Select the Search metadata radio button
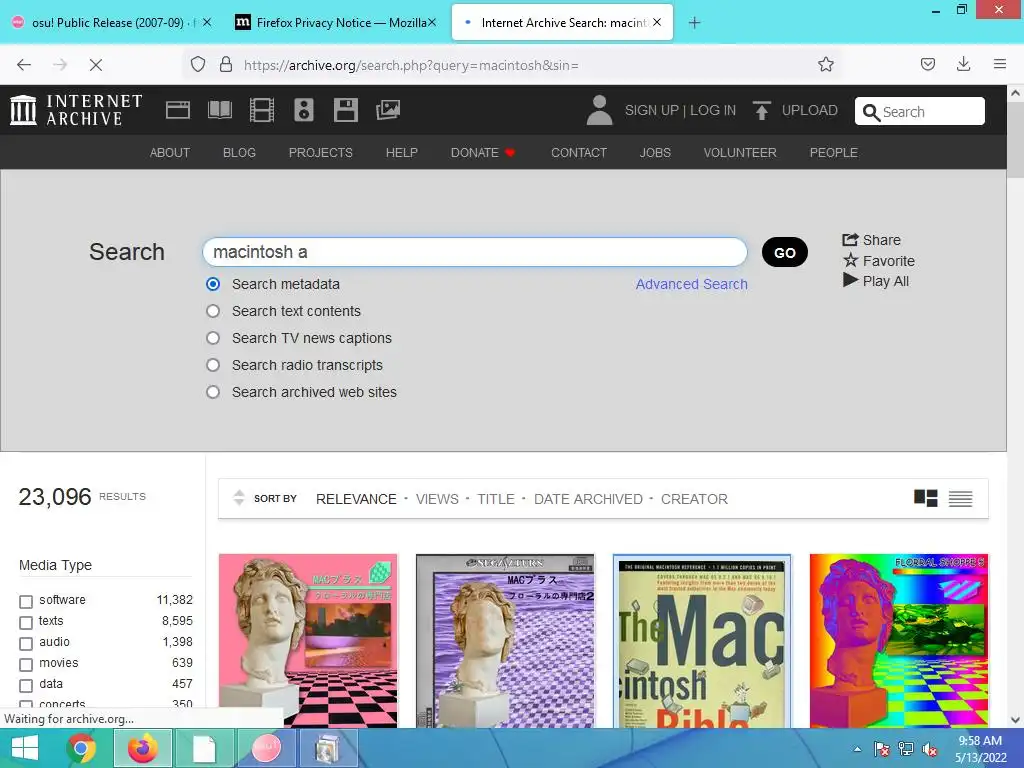Screen dimensions: 1024x768 (x=213, y=284)
